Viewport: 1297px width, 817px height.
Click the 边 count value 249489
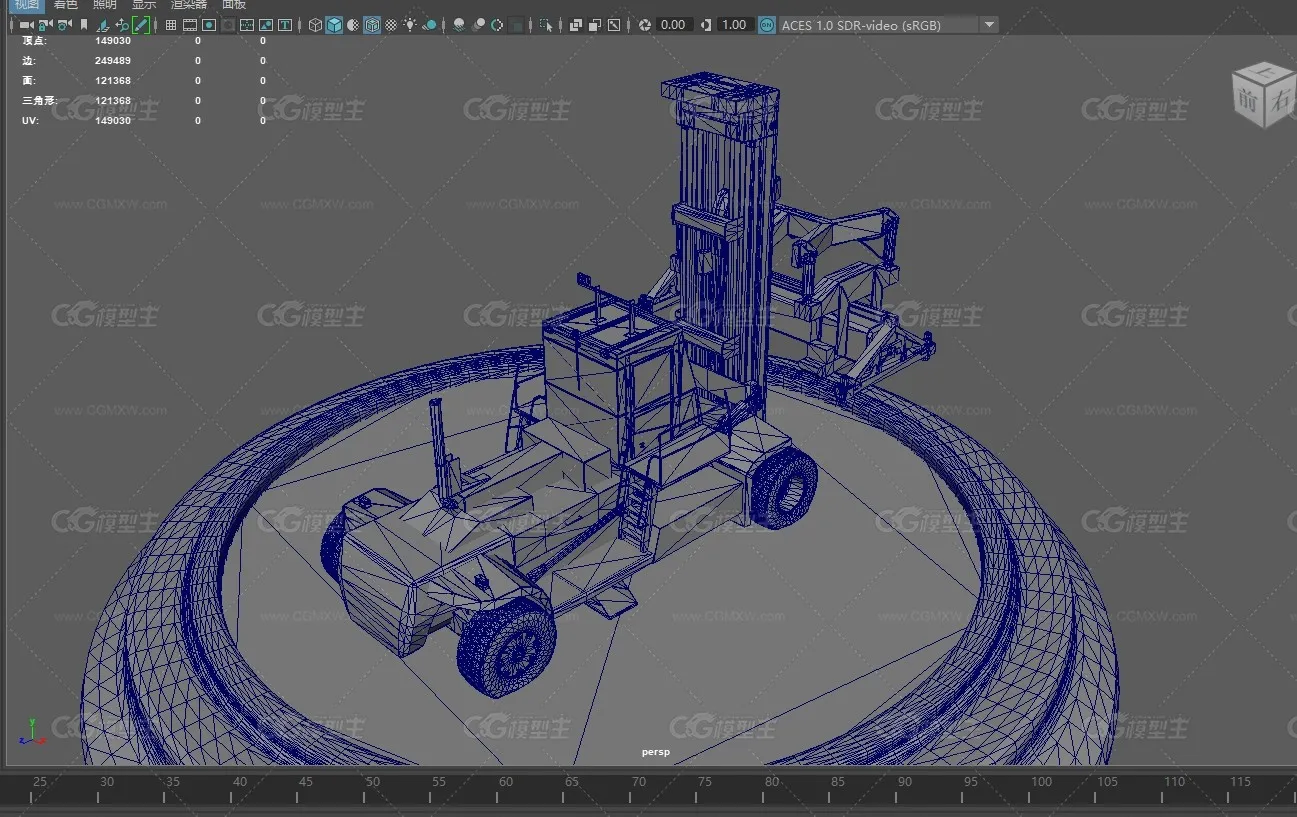113,61
